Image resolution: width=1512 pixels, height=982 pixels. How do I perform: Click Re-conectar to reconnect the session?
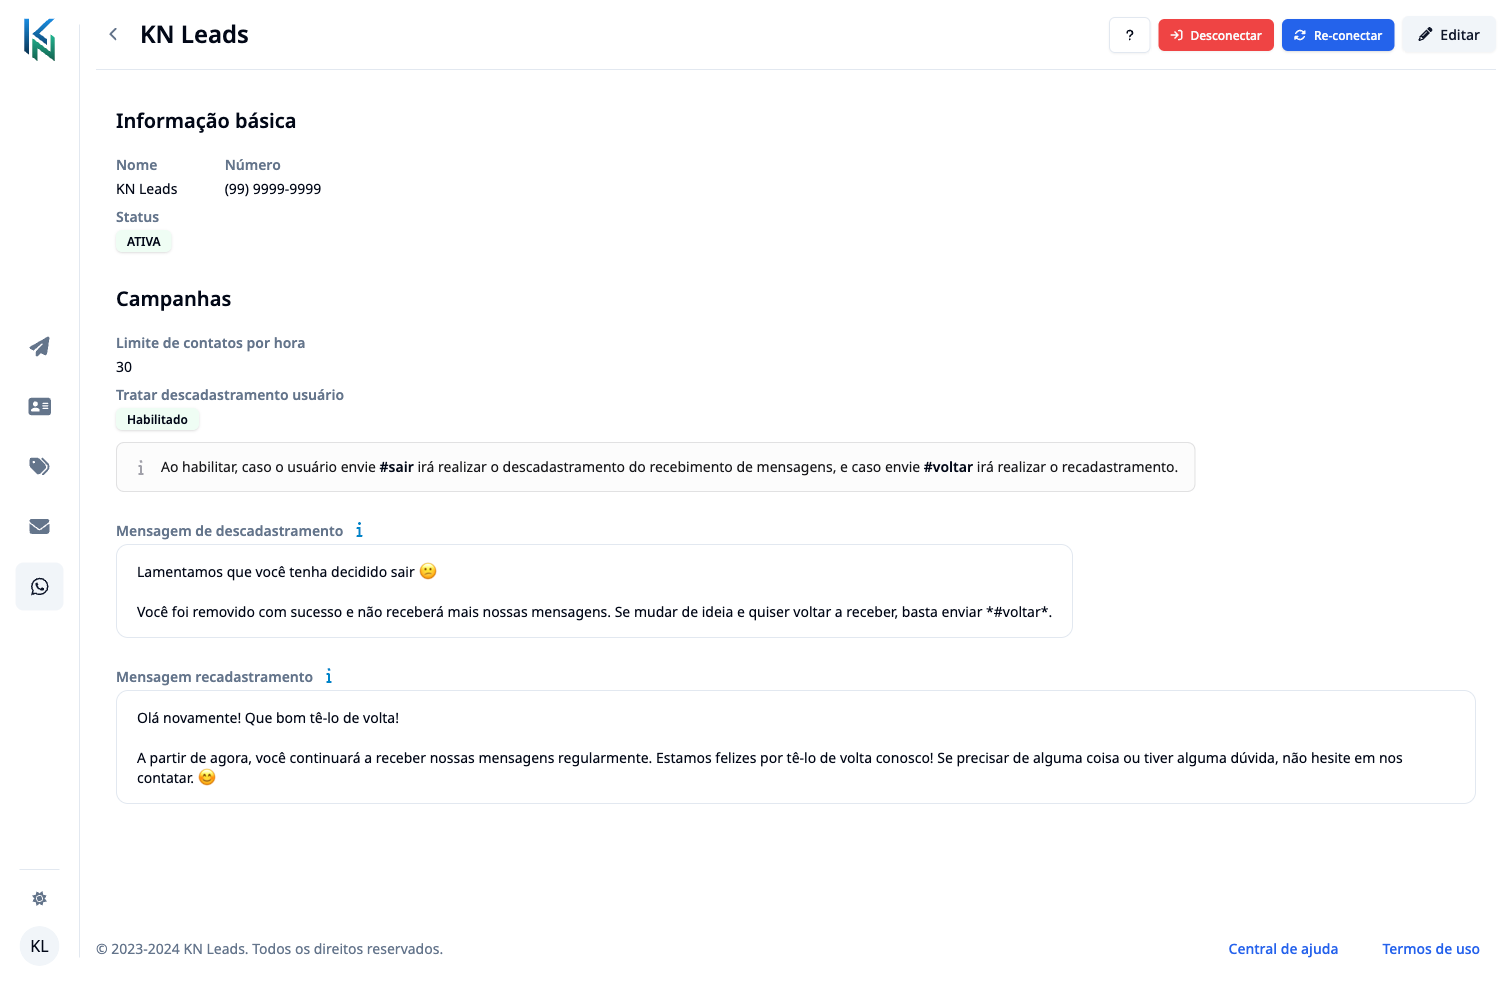coord(1338,34)
